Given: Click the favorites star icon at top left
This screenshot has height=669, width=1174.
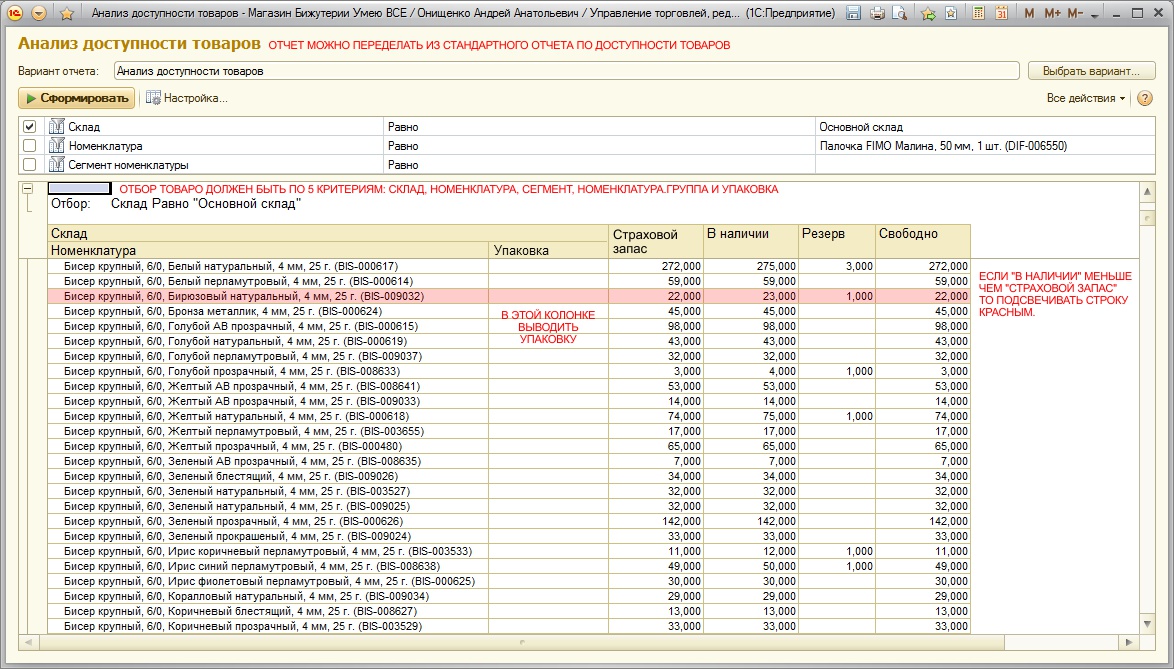Looking at the screenshot, I should coord(67,13).
